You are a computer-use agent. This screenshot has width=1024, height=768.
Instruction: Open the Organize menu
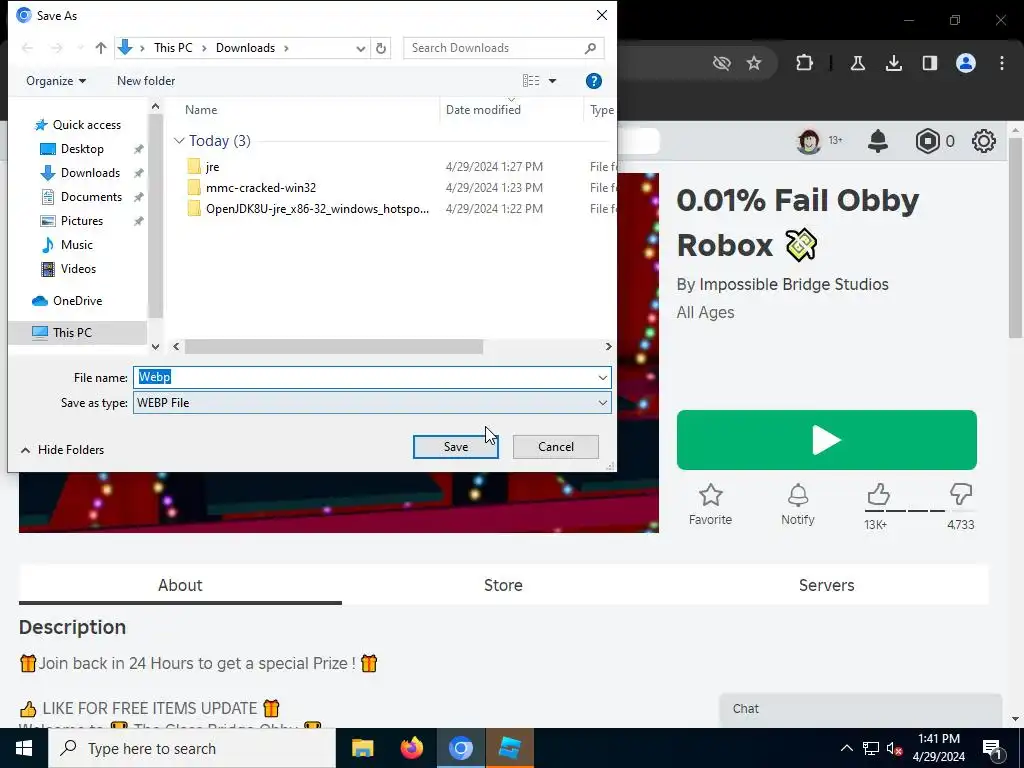click(x=56, y=81)
